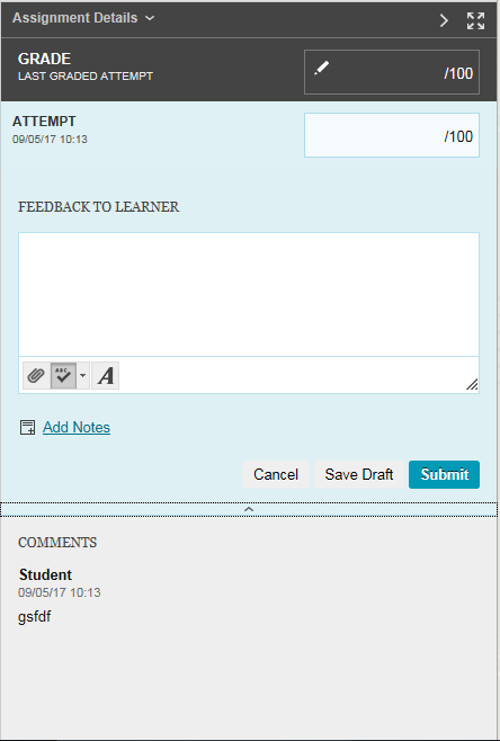Click the Assignment Details title
500x741 pixels.
75,18
